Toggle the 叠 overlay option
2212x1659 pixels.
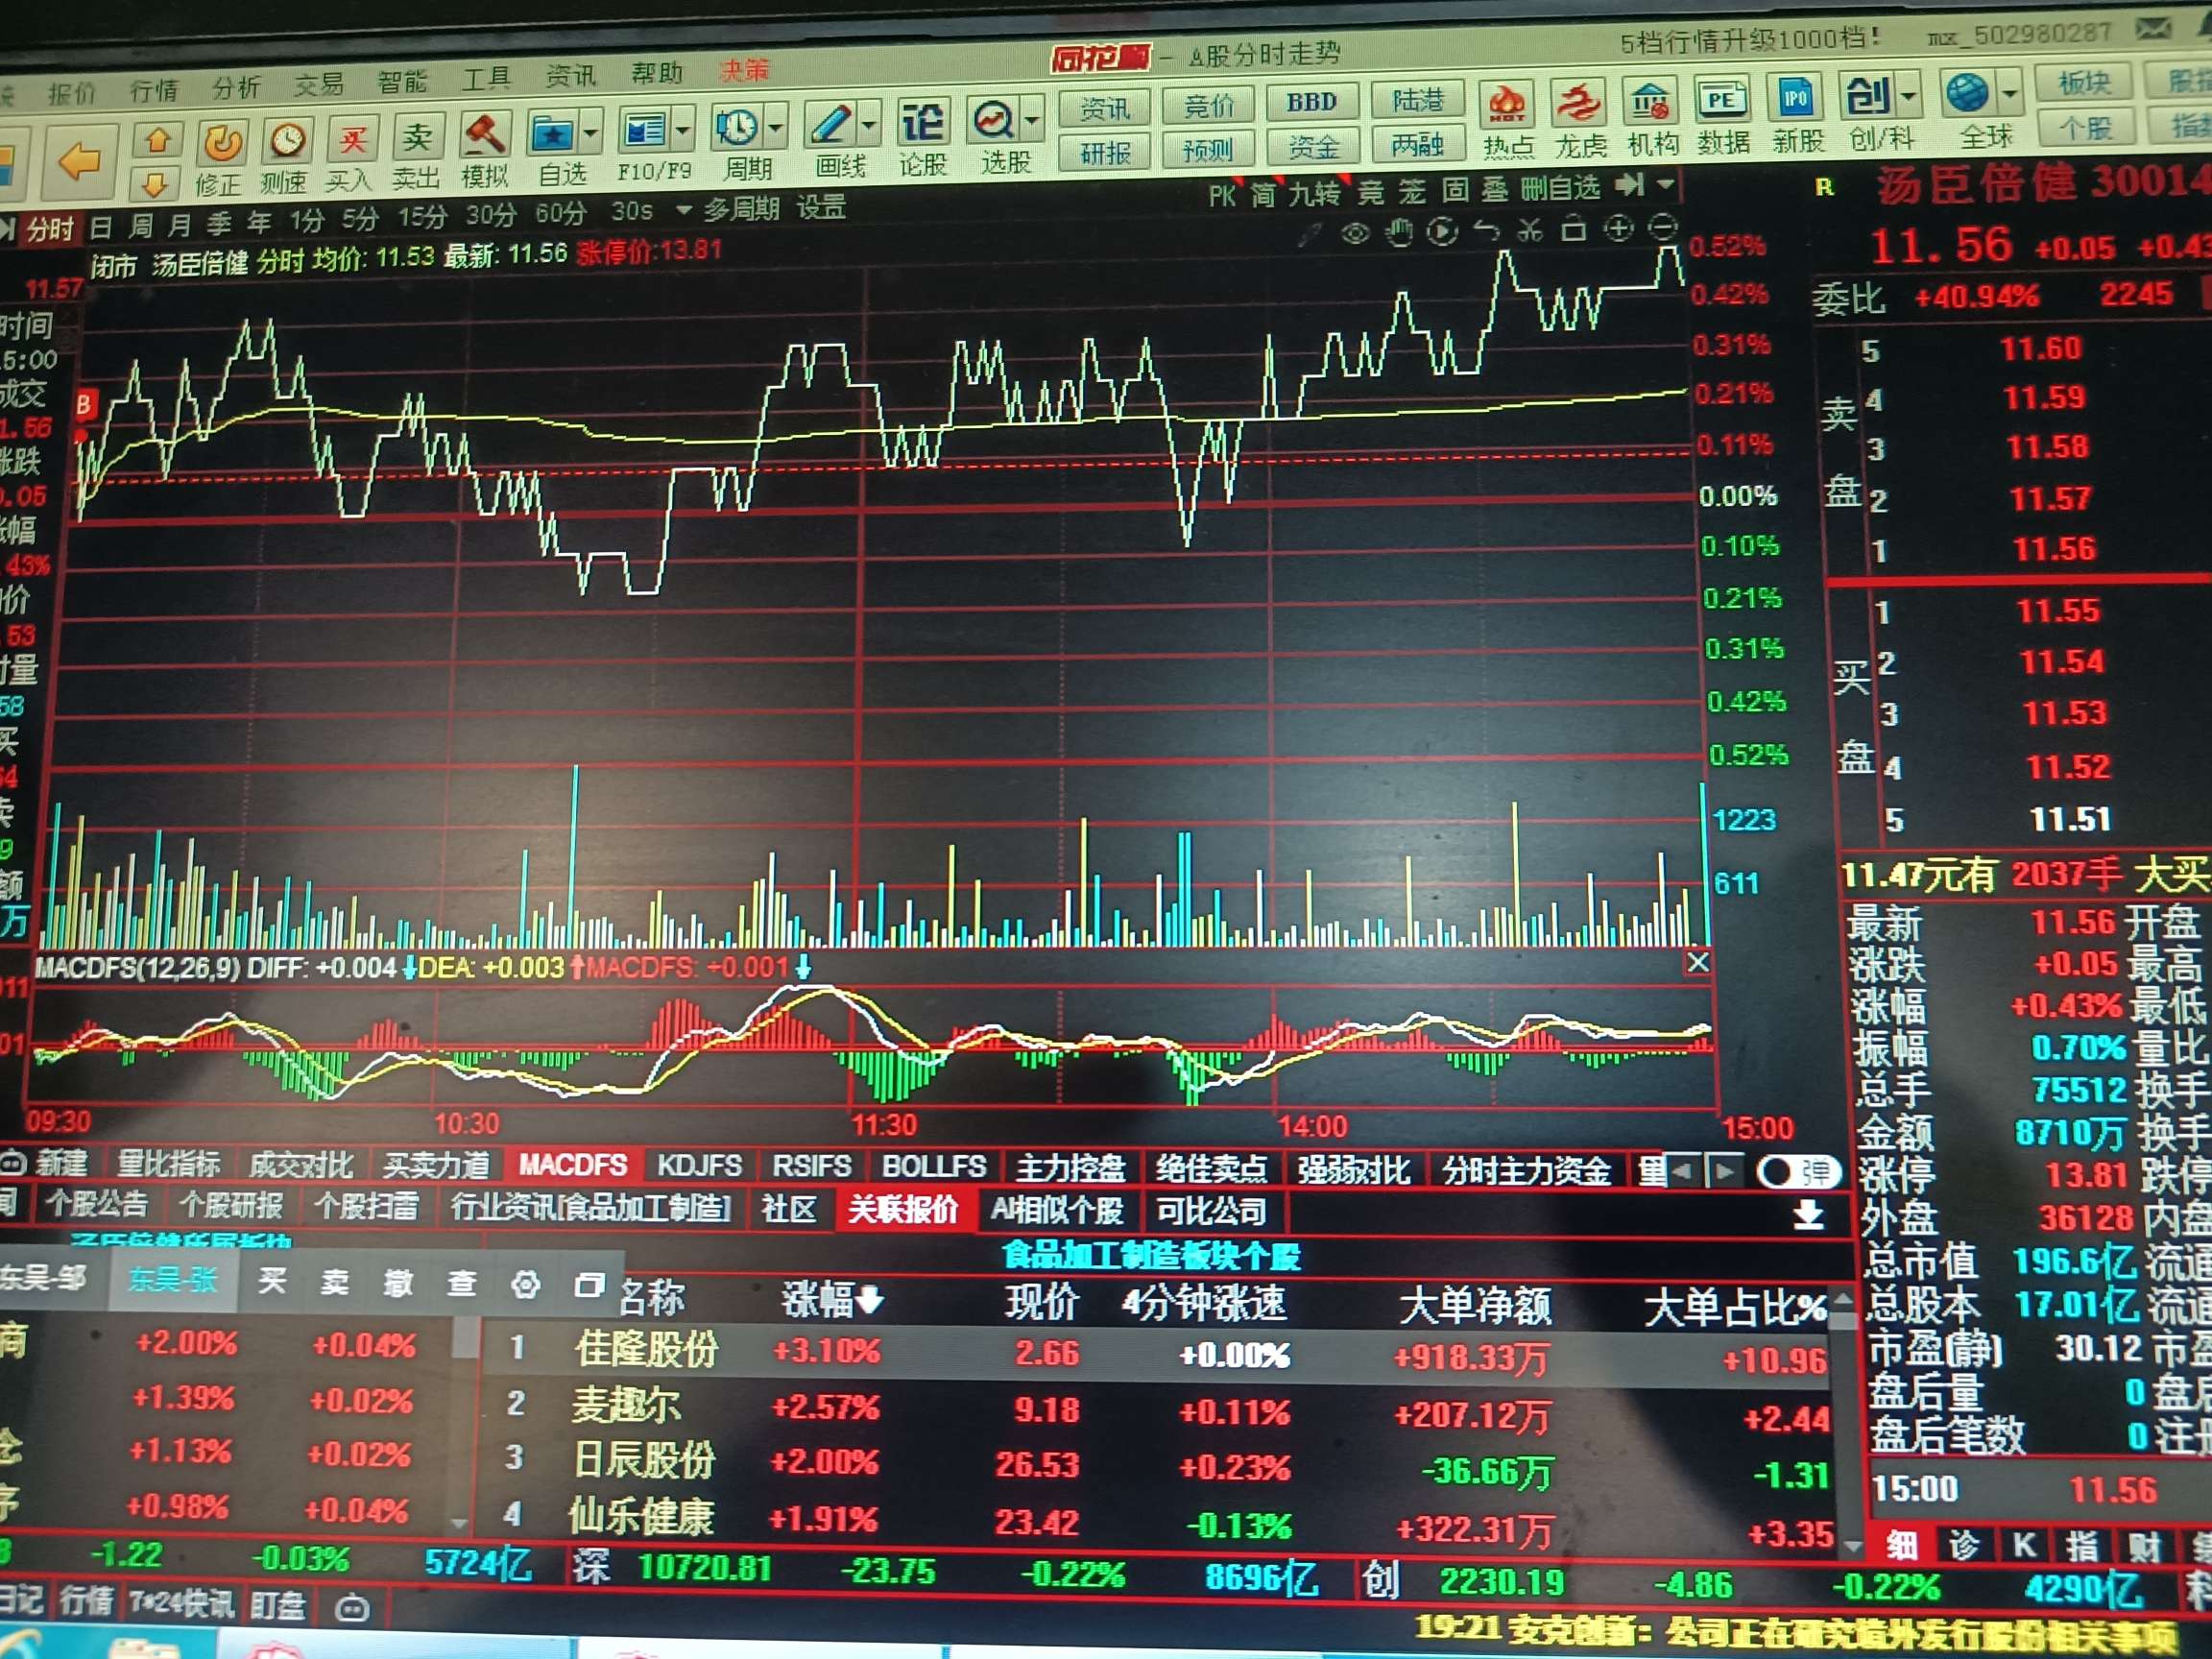(x=1495, y=190)
